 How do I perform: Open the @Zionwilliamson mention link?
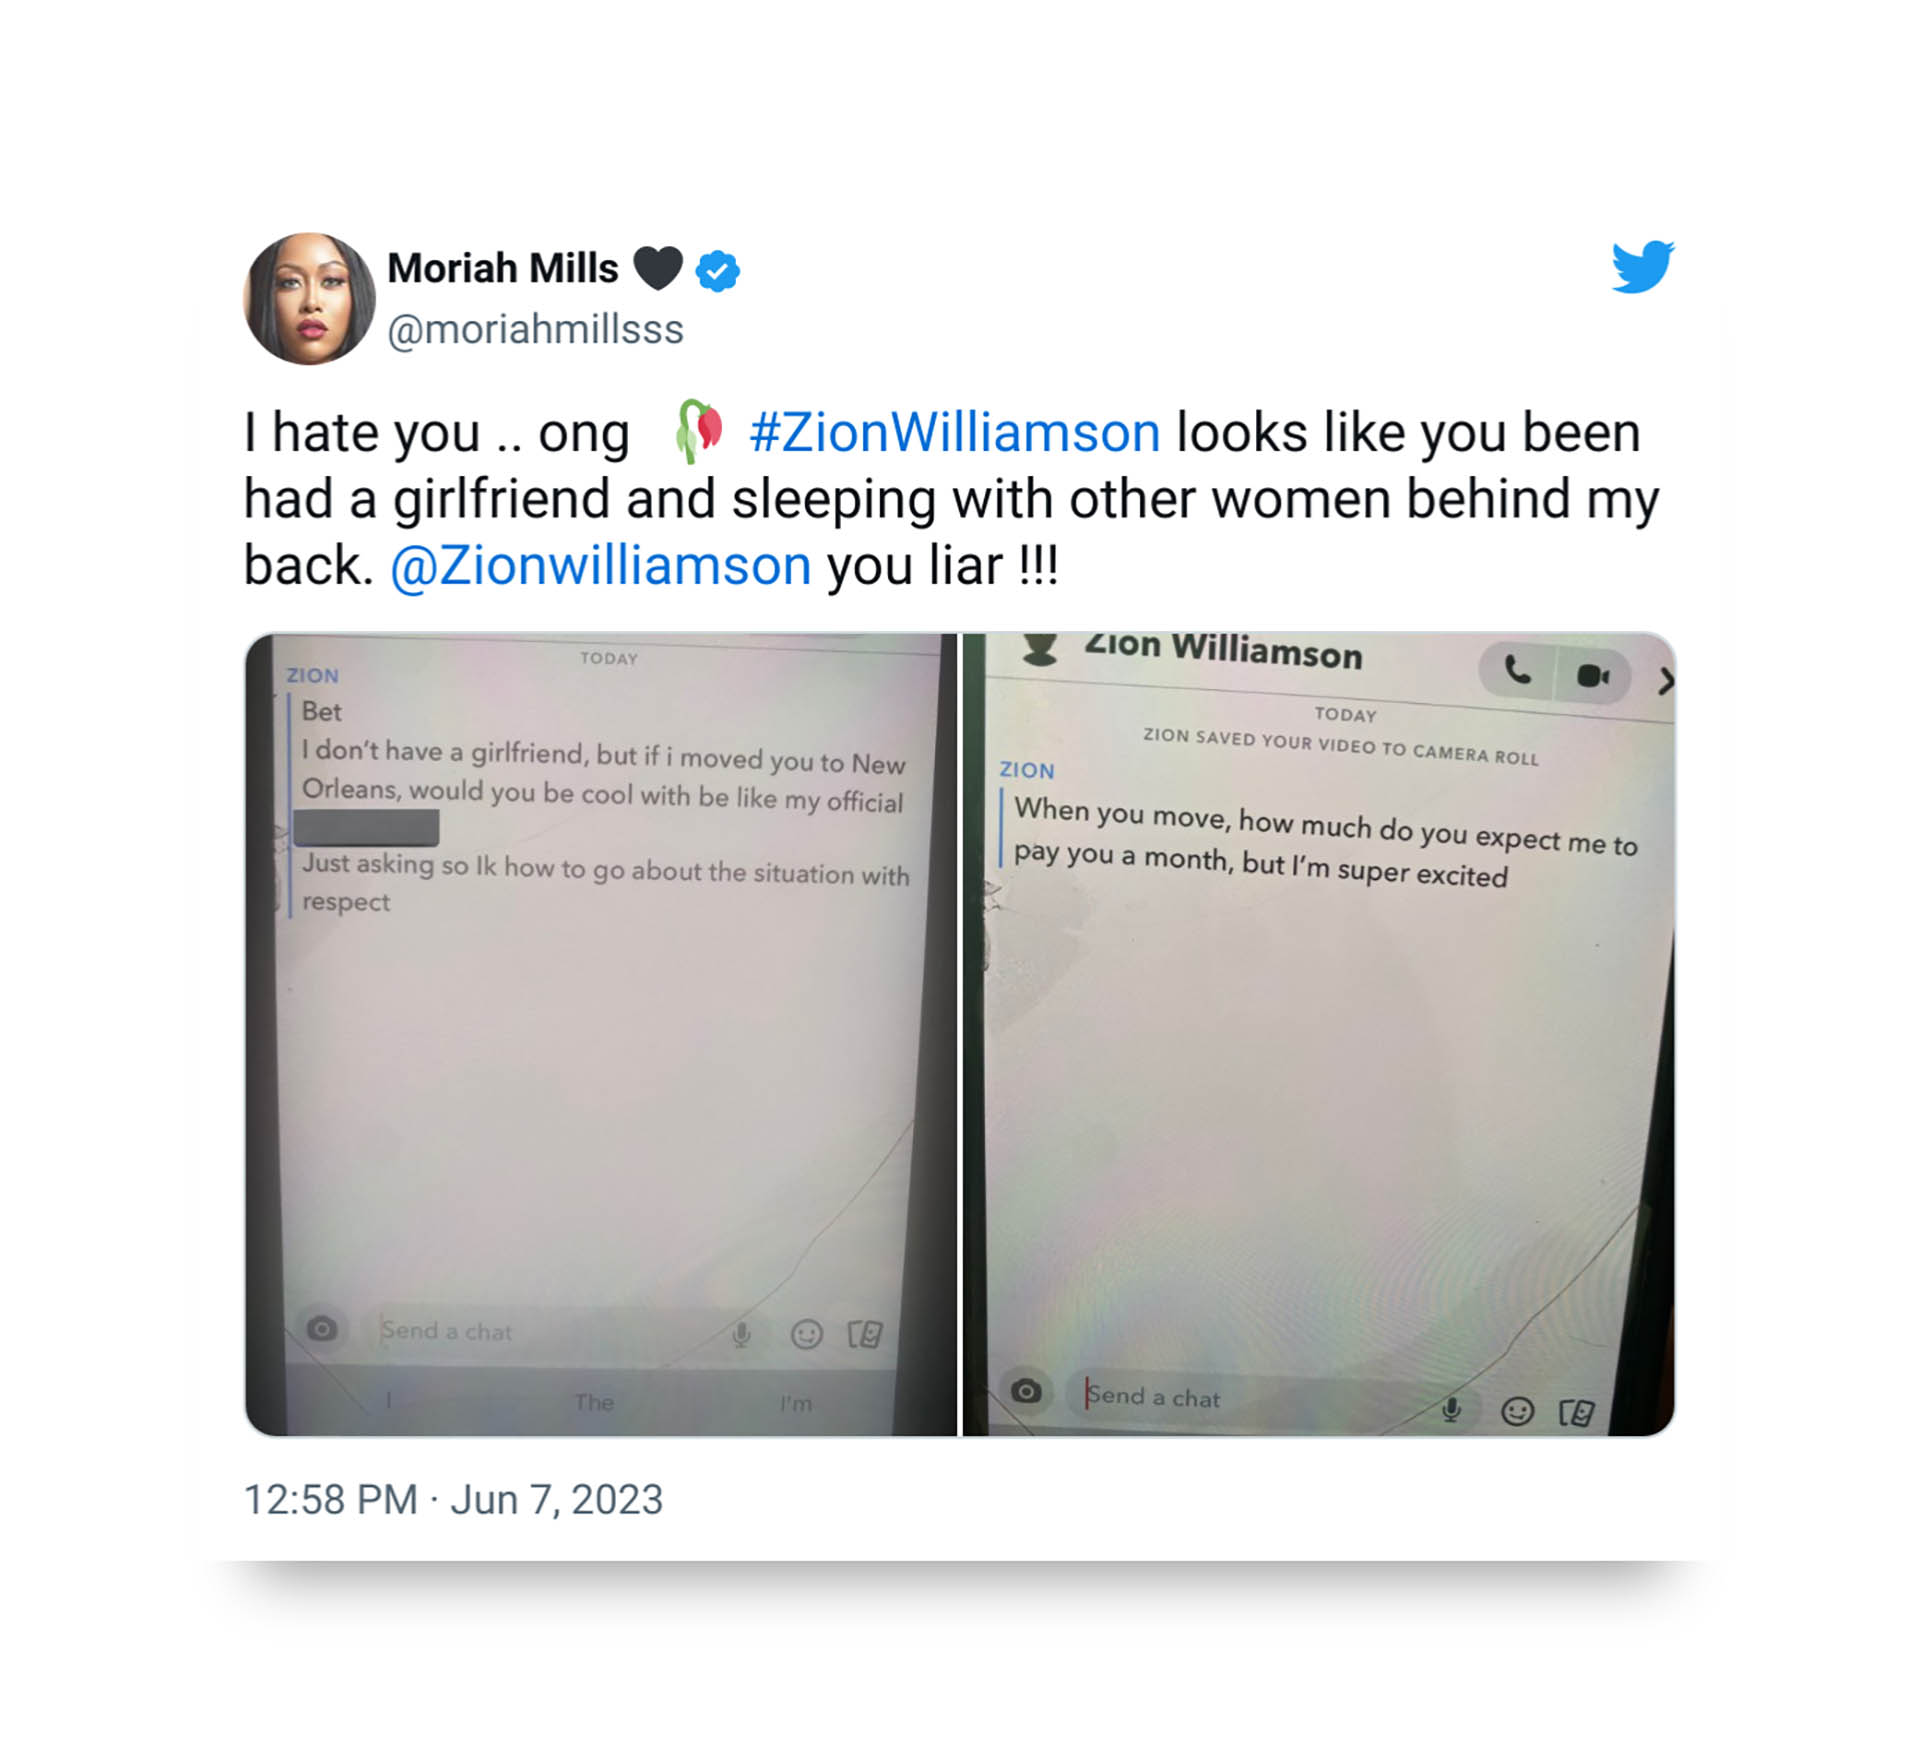click(x=600, y=566)
